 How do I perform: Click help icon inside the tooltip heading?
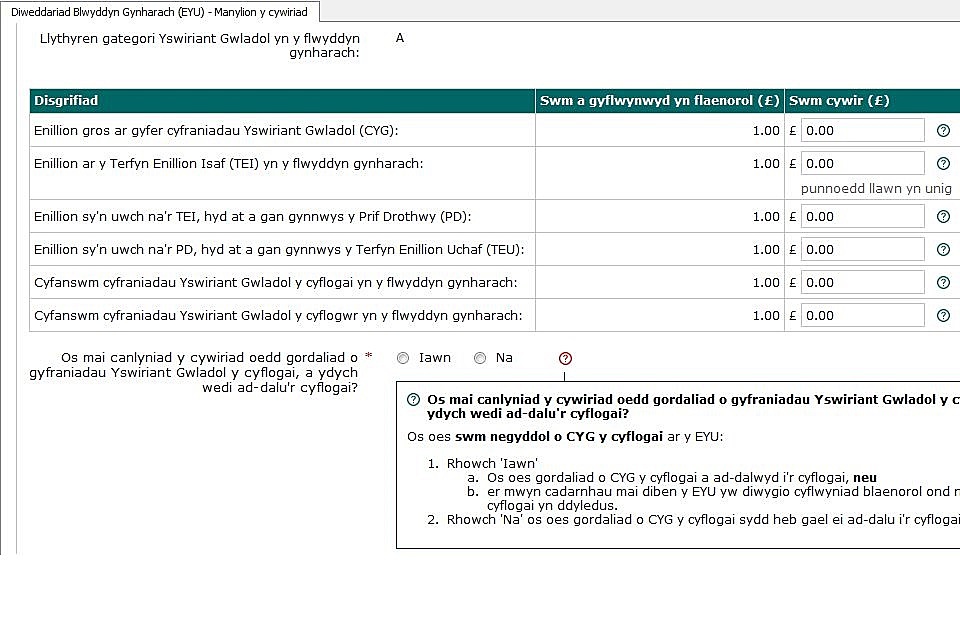point(413,399)
